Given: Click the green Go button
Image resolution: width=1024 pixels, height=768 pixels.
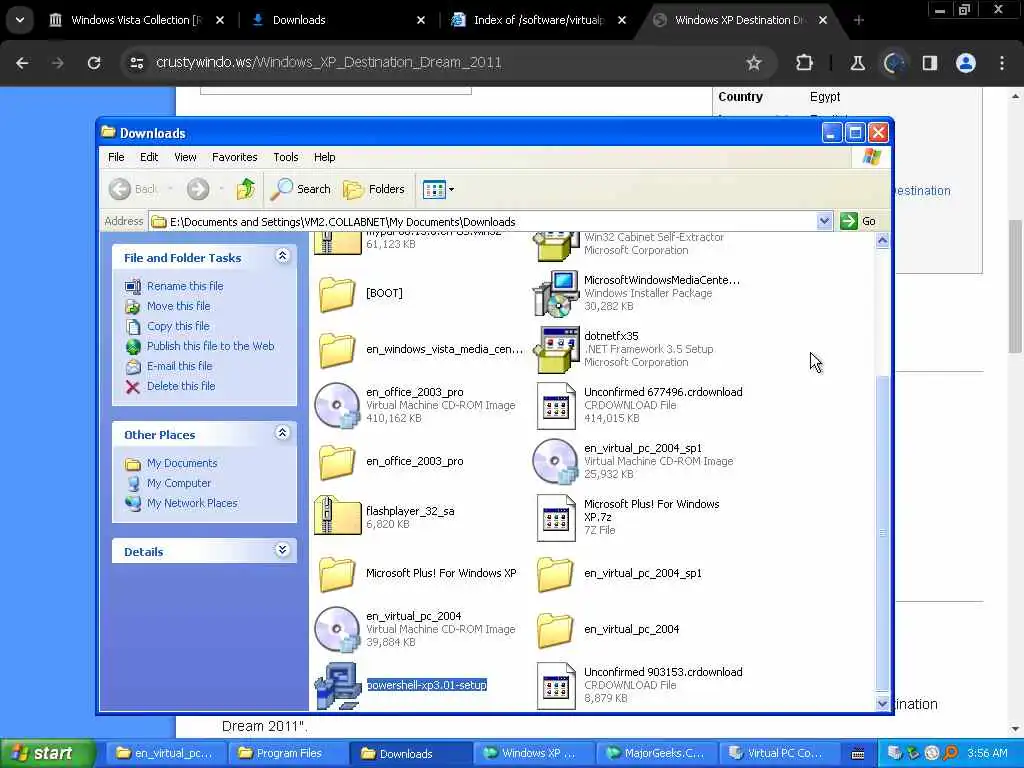Looking at the screenshot, I should pos(858,221).
